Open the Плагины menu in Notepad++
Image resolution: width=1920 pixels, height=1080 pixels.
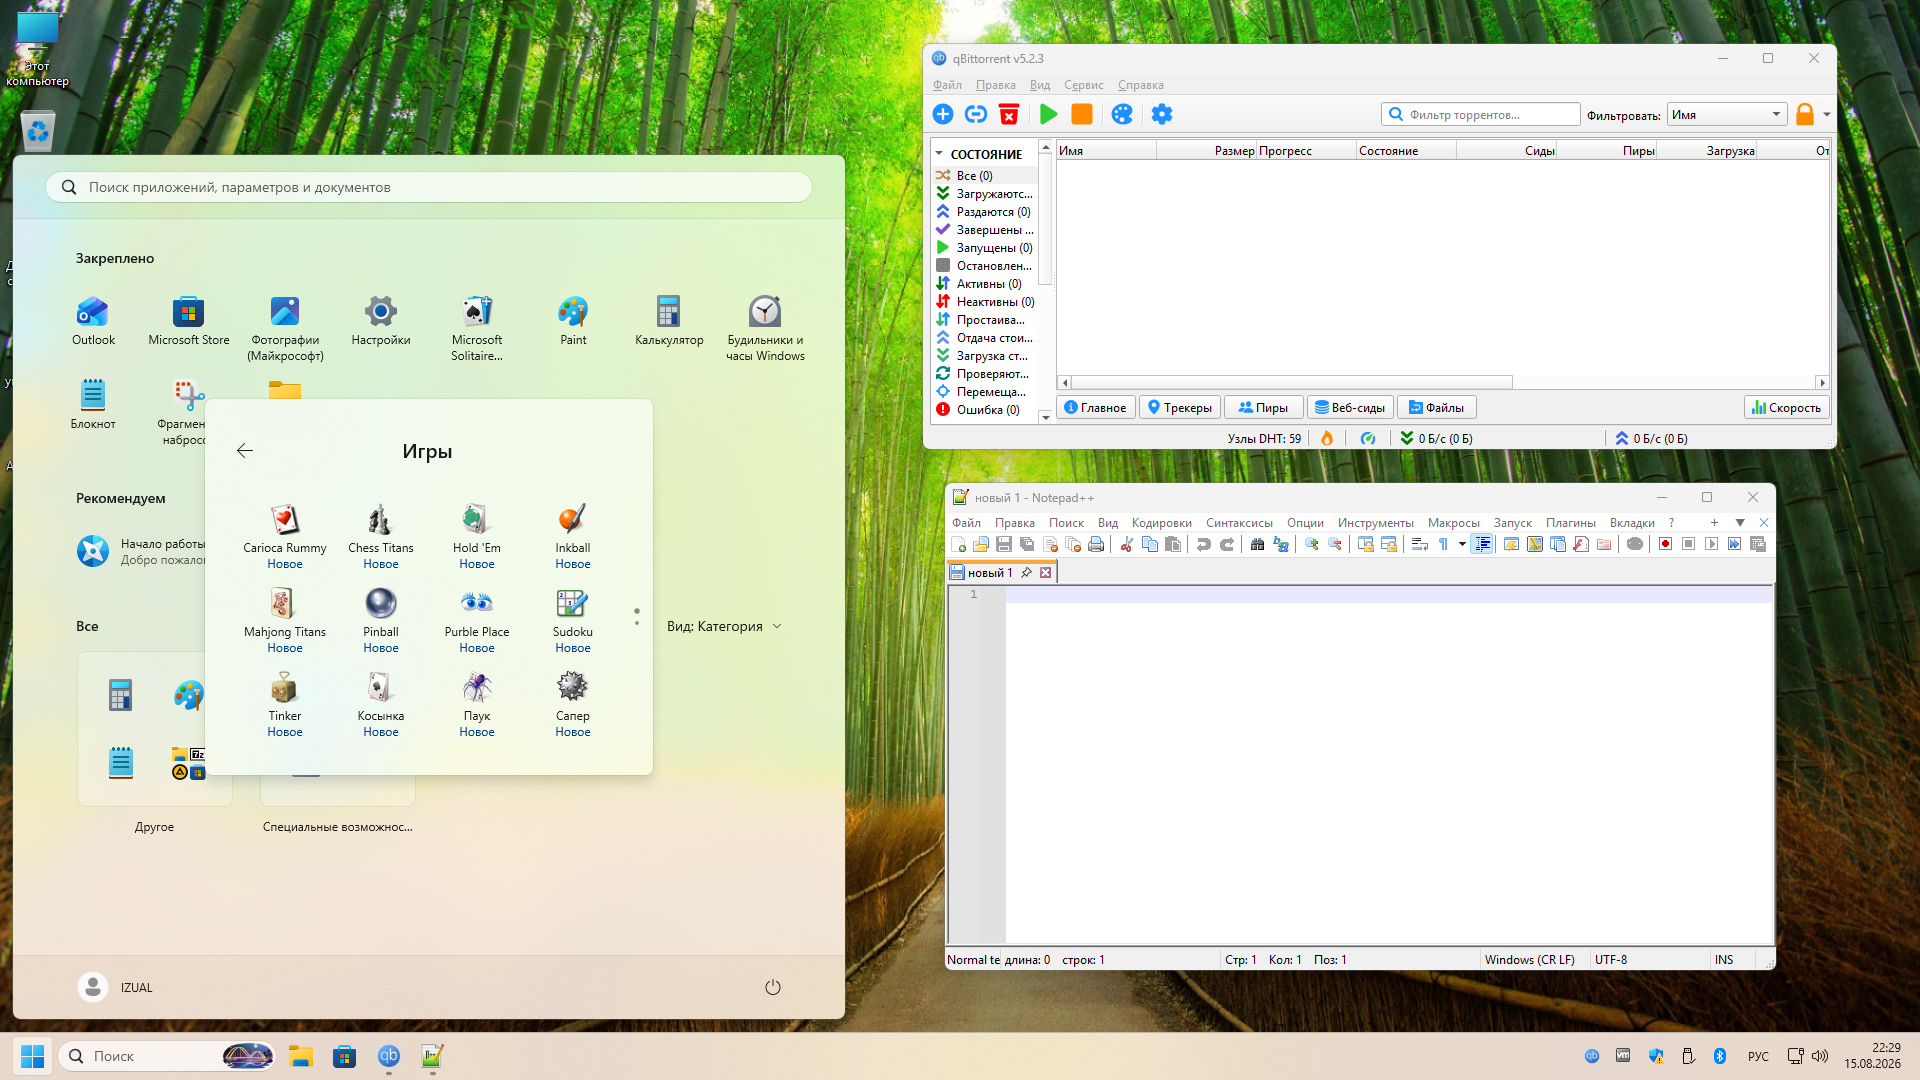(1570, 523)
